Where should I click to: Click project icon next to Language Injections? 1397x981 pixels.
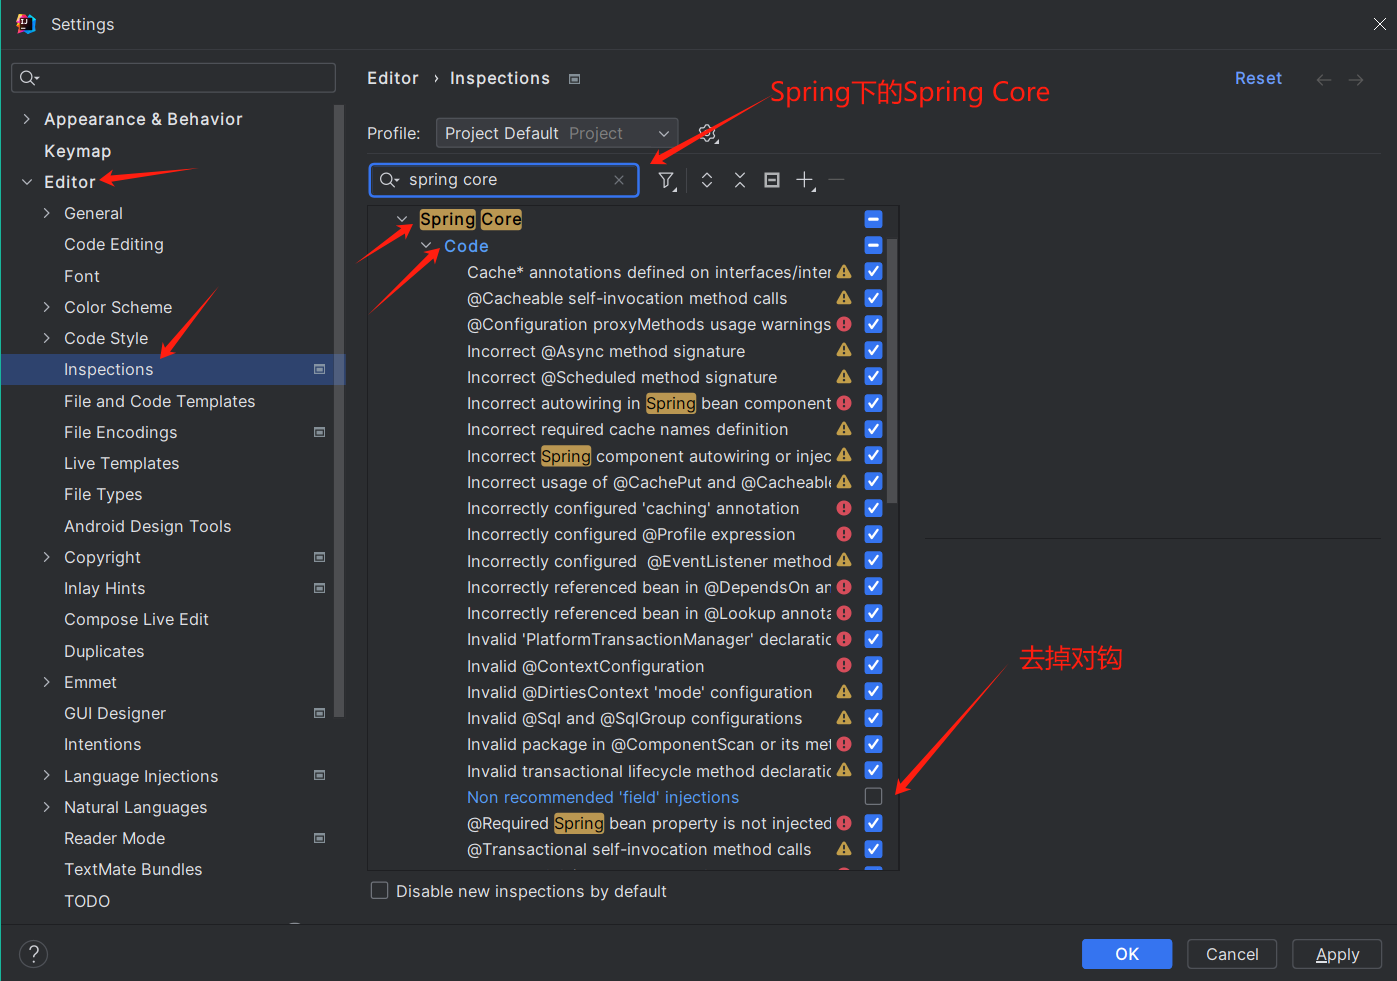pyautogui.click(x=320, y=775)
